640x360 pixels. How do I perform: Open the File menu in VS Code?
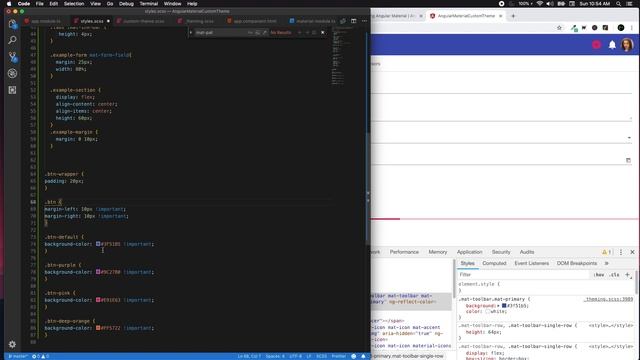coord(40,4)
